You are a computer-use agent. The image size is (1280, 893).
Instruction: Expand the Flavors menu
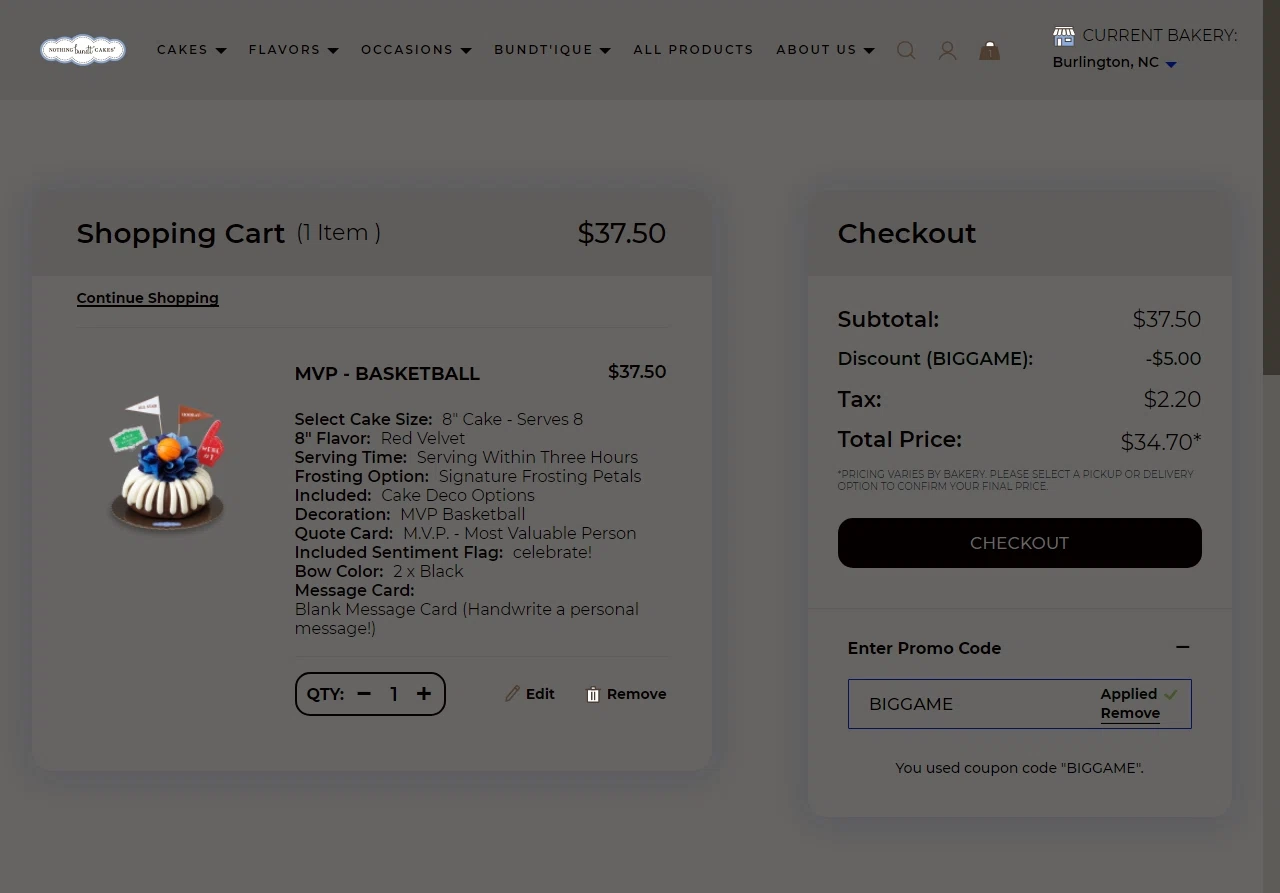tap(294, 50)
